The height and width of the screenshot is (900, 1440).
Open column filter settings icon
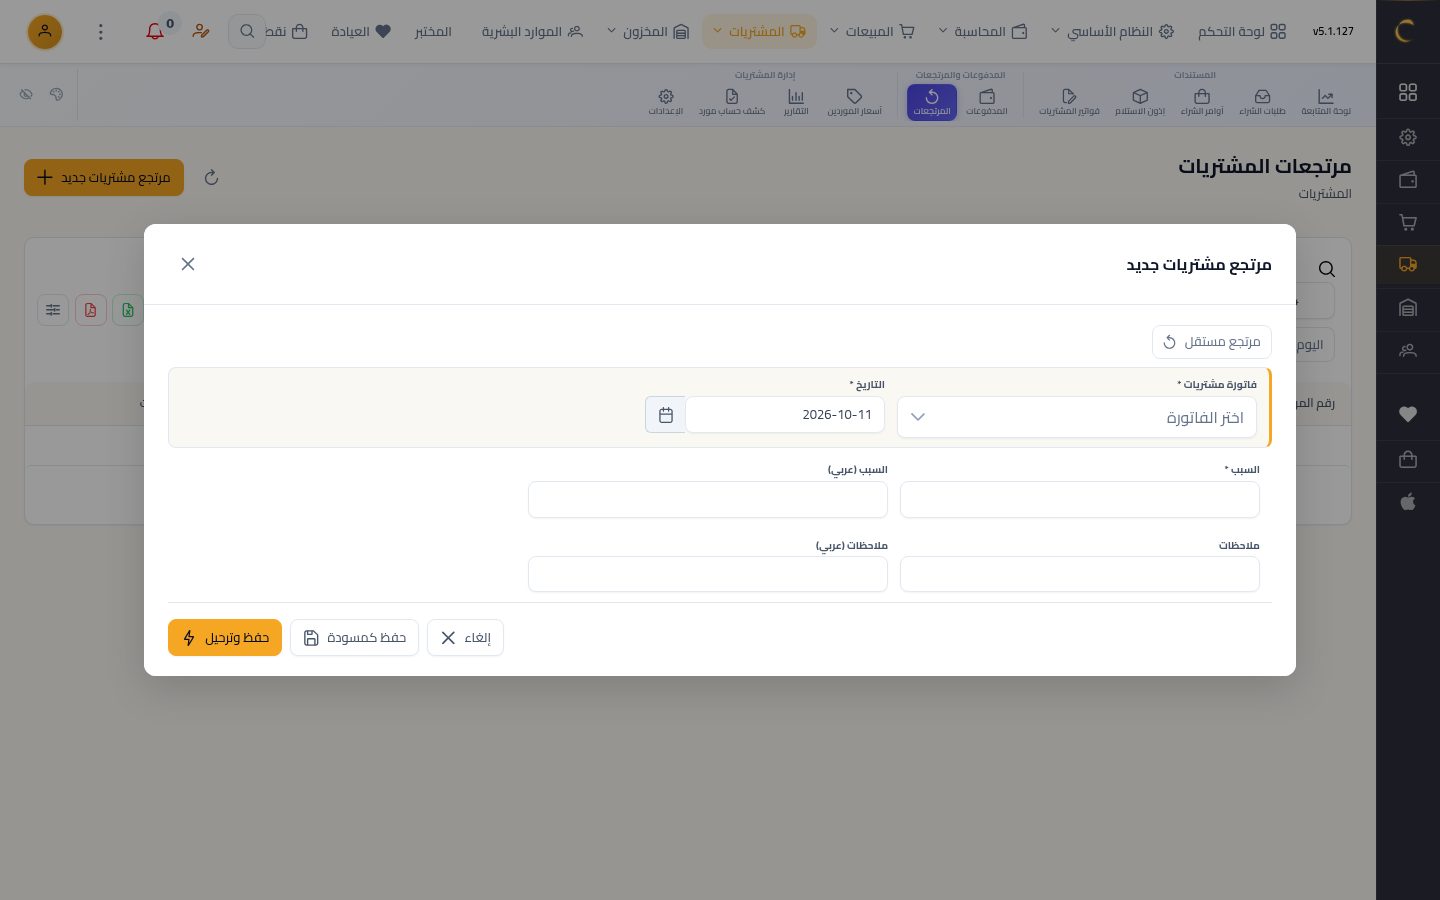53,310
